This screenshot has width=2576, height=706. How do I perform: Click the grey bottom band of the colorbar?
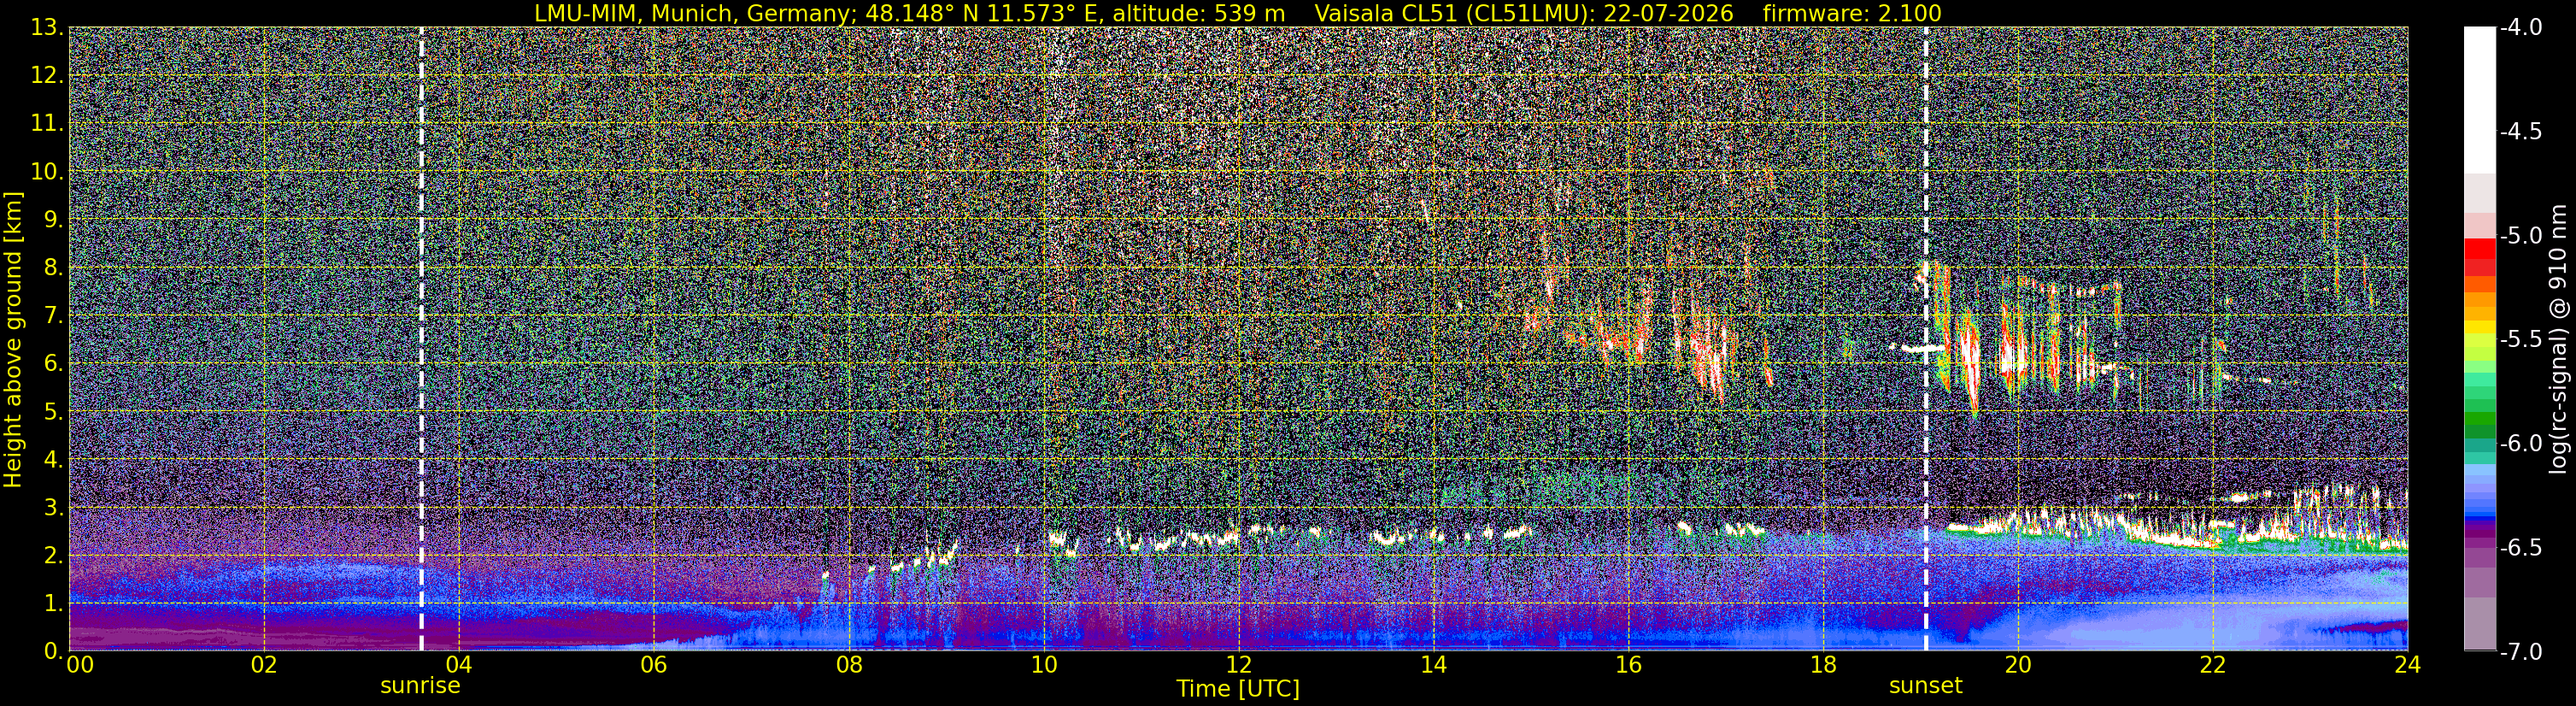pos(2480,623)
